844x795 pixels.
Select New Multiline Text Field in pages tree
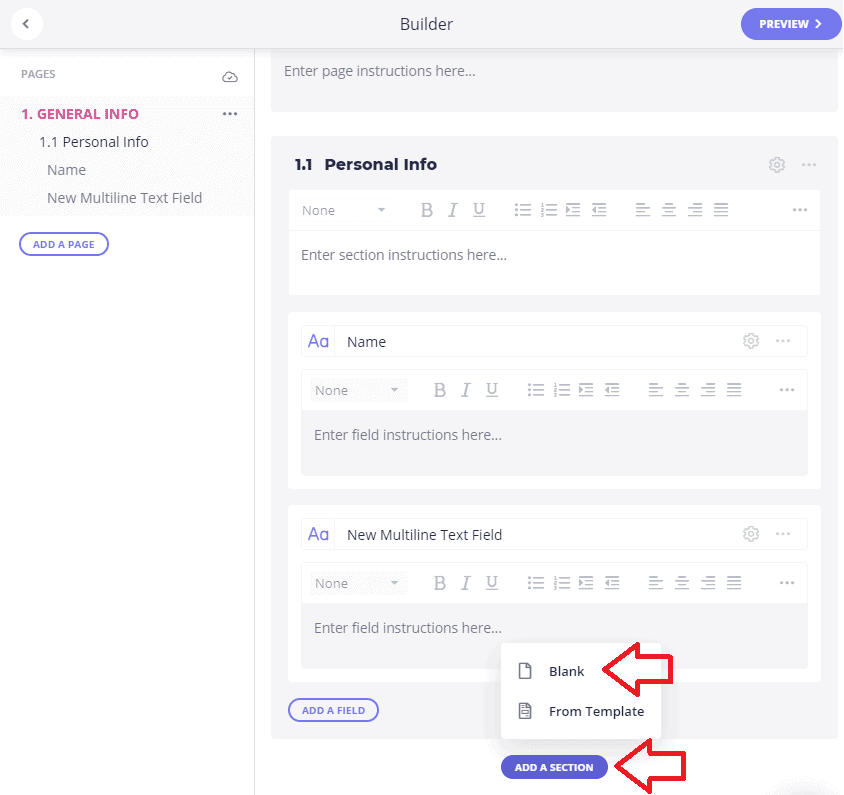click(124, 198)
